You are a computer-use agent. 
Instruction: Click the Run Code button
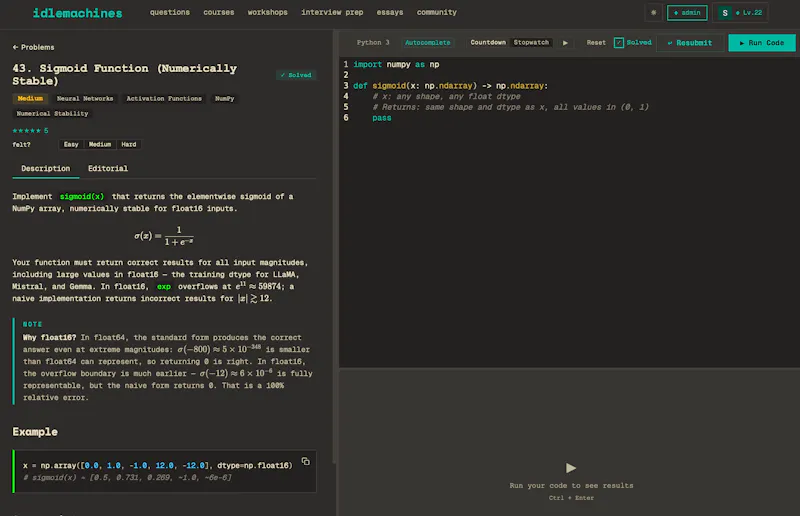tap(762, 43)
